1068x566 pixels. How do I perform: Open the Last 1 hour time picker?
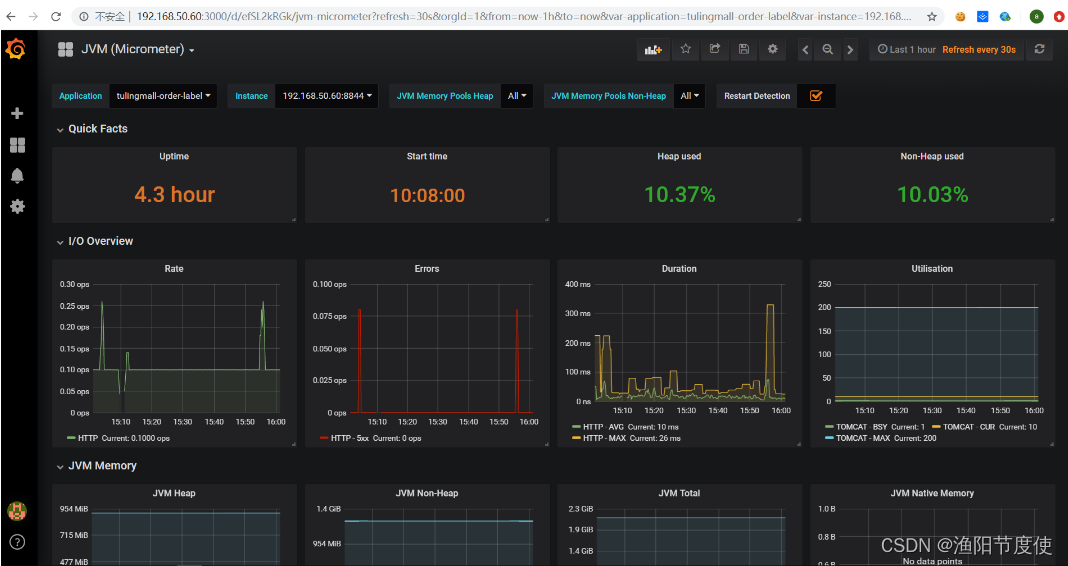pos(907,50)
